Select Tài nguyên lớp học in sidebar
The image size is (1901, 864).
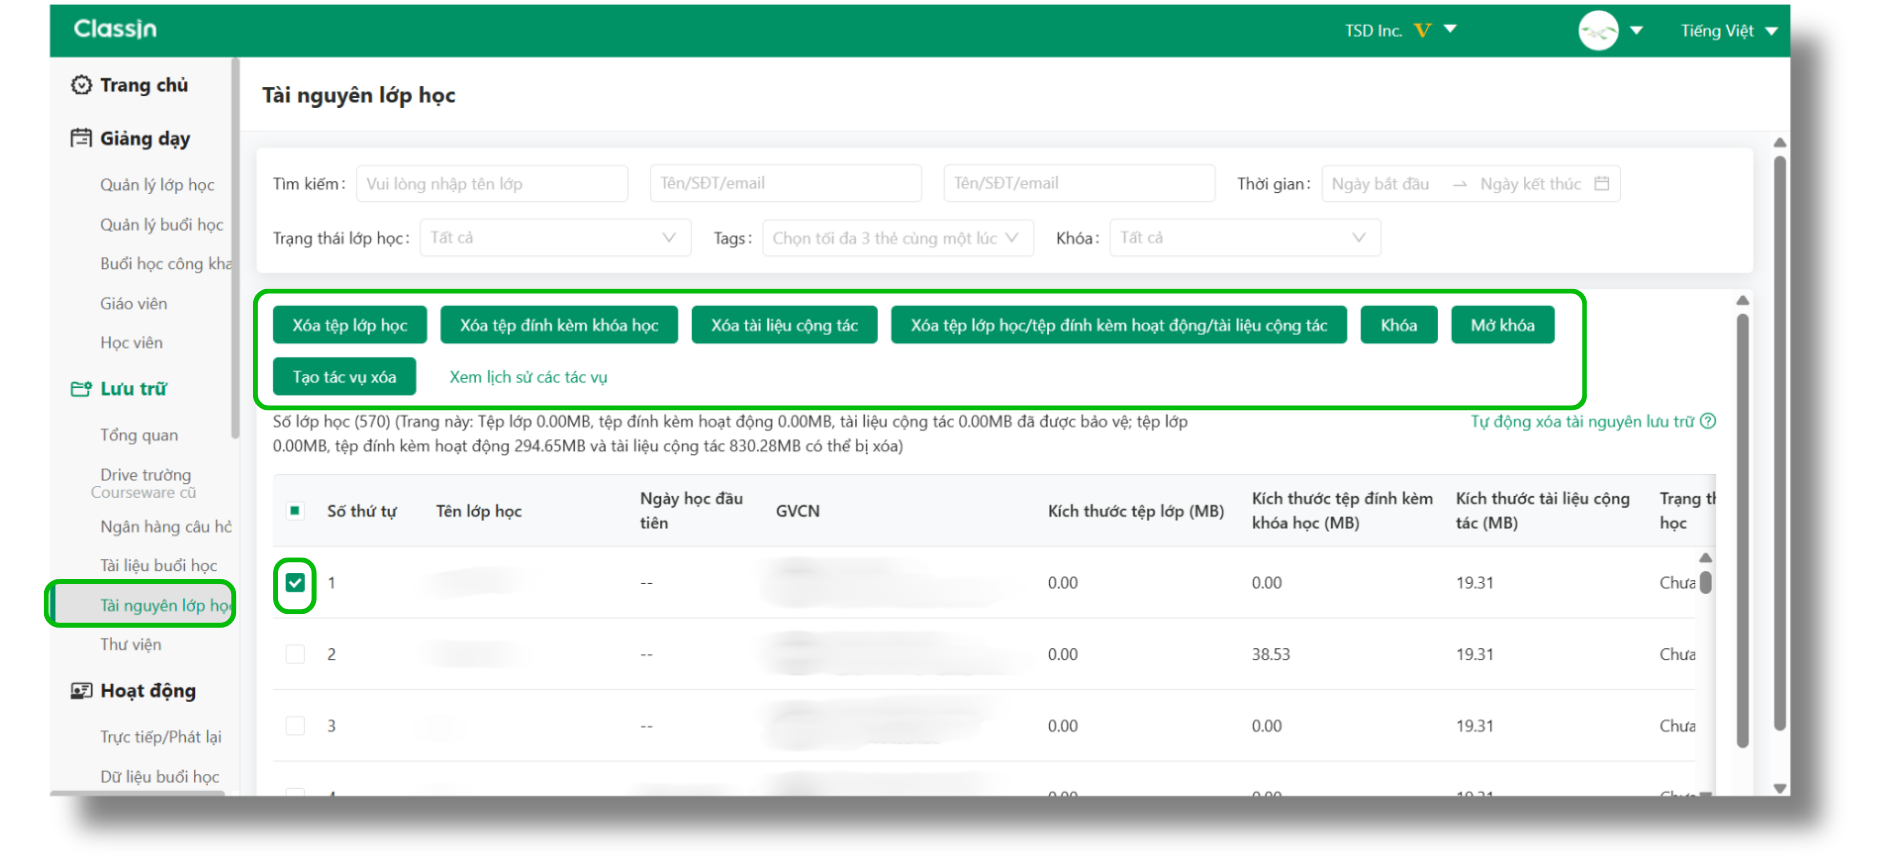click(x=164, y=605)
